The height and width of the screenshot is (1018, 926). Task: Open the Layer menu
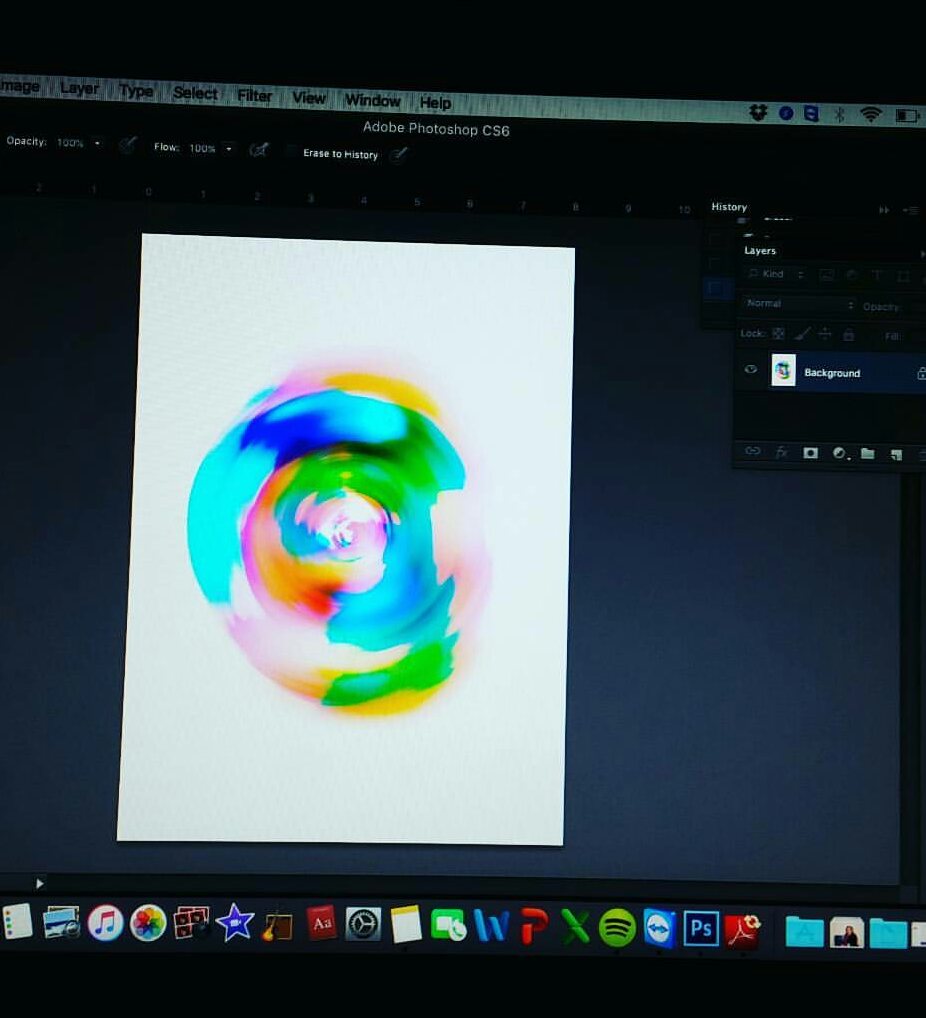pos(79,88)
